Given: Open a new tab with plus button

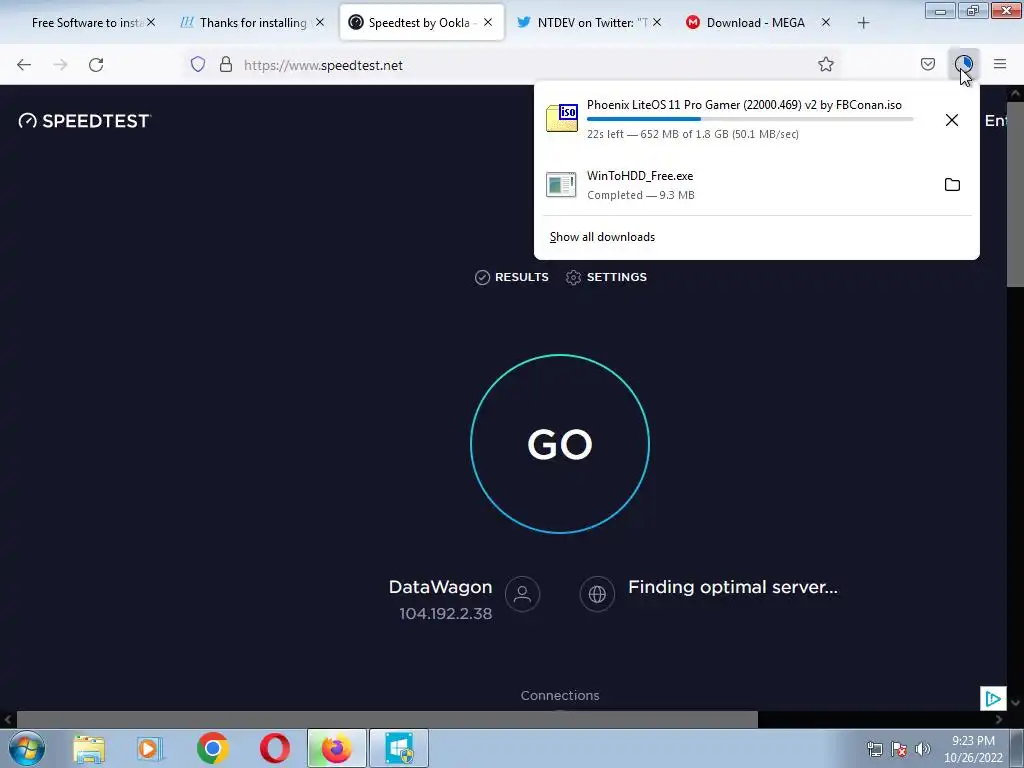Looking at the screenshot, I should (863, 23).
